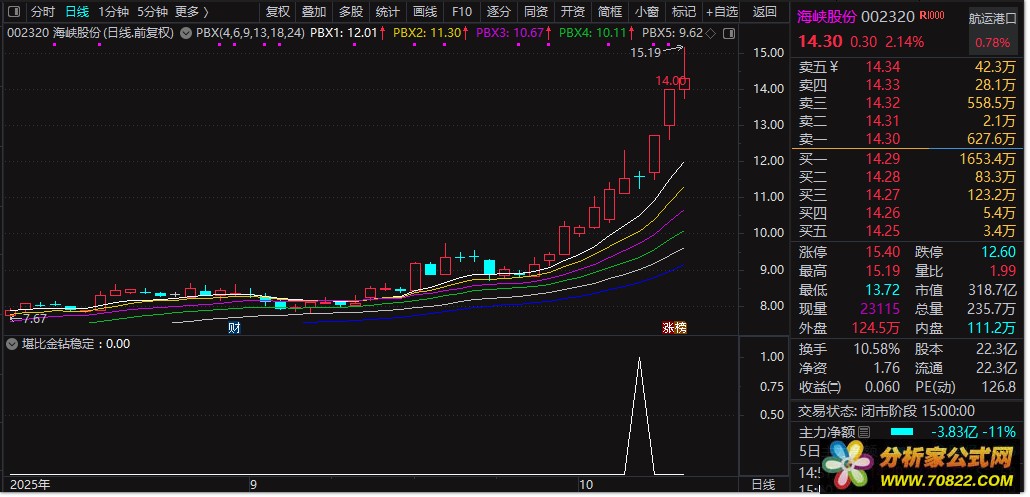
Task: Click the 涨榜 marker below the candlesticks
Action: point(675,328)
